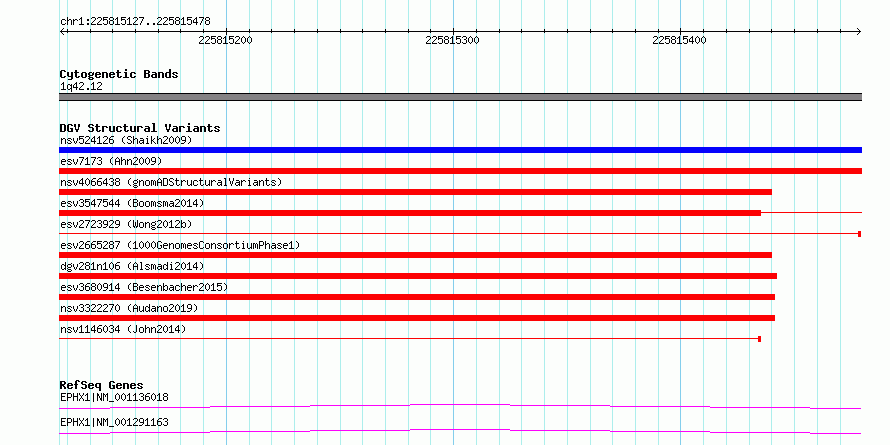
Task: Click the 1q42.12 band label
Action: pyautogui.click(x=81, y=87)
